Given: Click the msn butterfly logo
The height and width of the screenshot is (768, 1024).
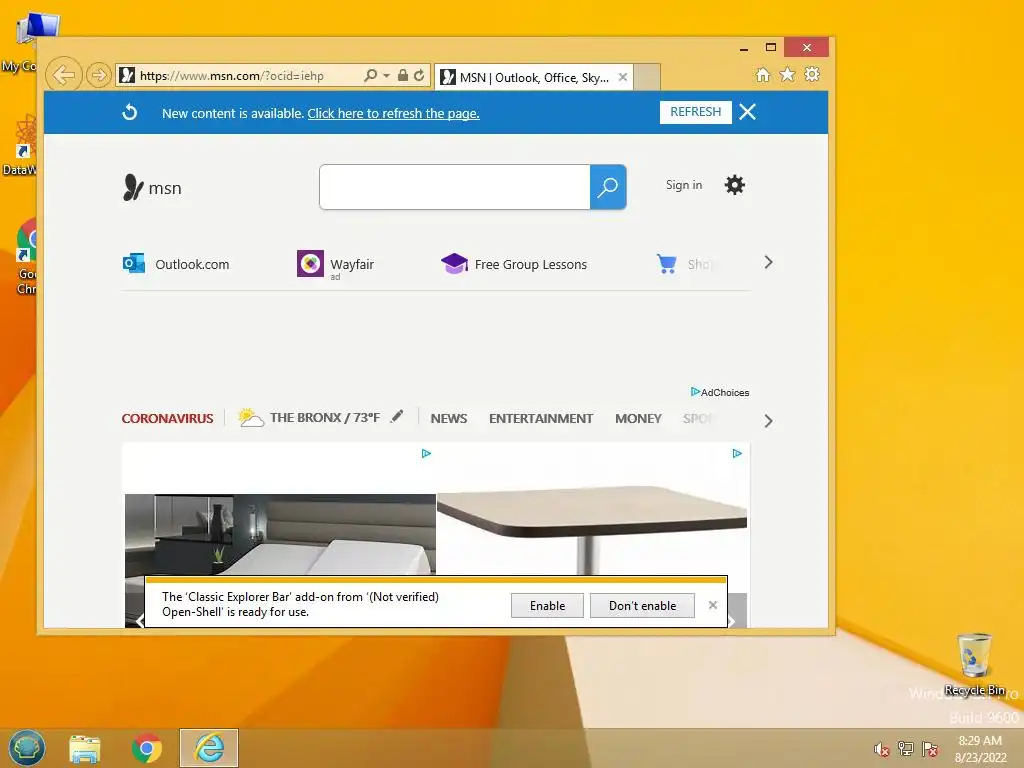Looking at the screenshot, I should pyautogui.click(x=152, y=187).
